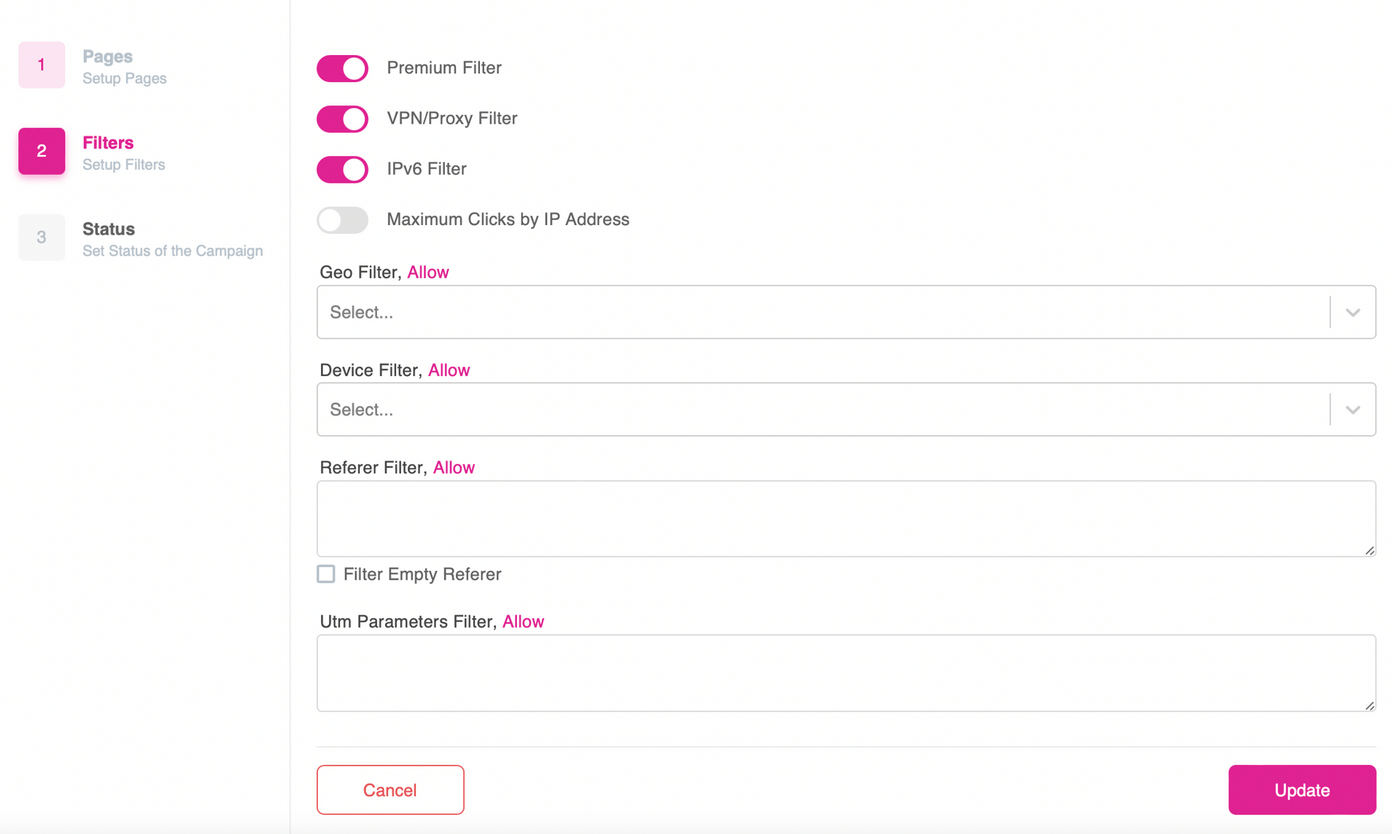Check the Filter Empty Referer checkbox
Image resolution: width=1392 pixels, height=834 pixels.
tap(326, 574)
